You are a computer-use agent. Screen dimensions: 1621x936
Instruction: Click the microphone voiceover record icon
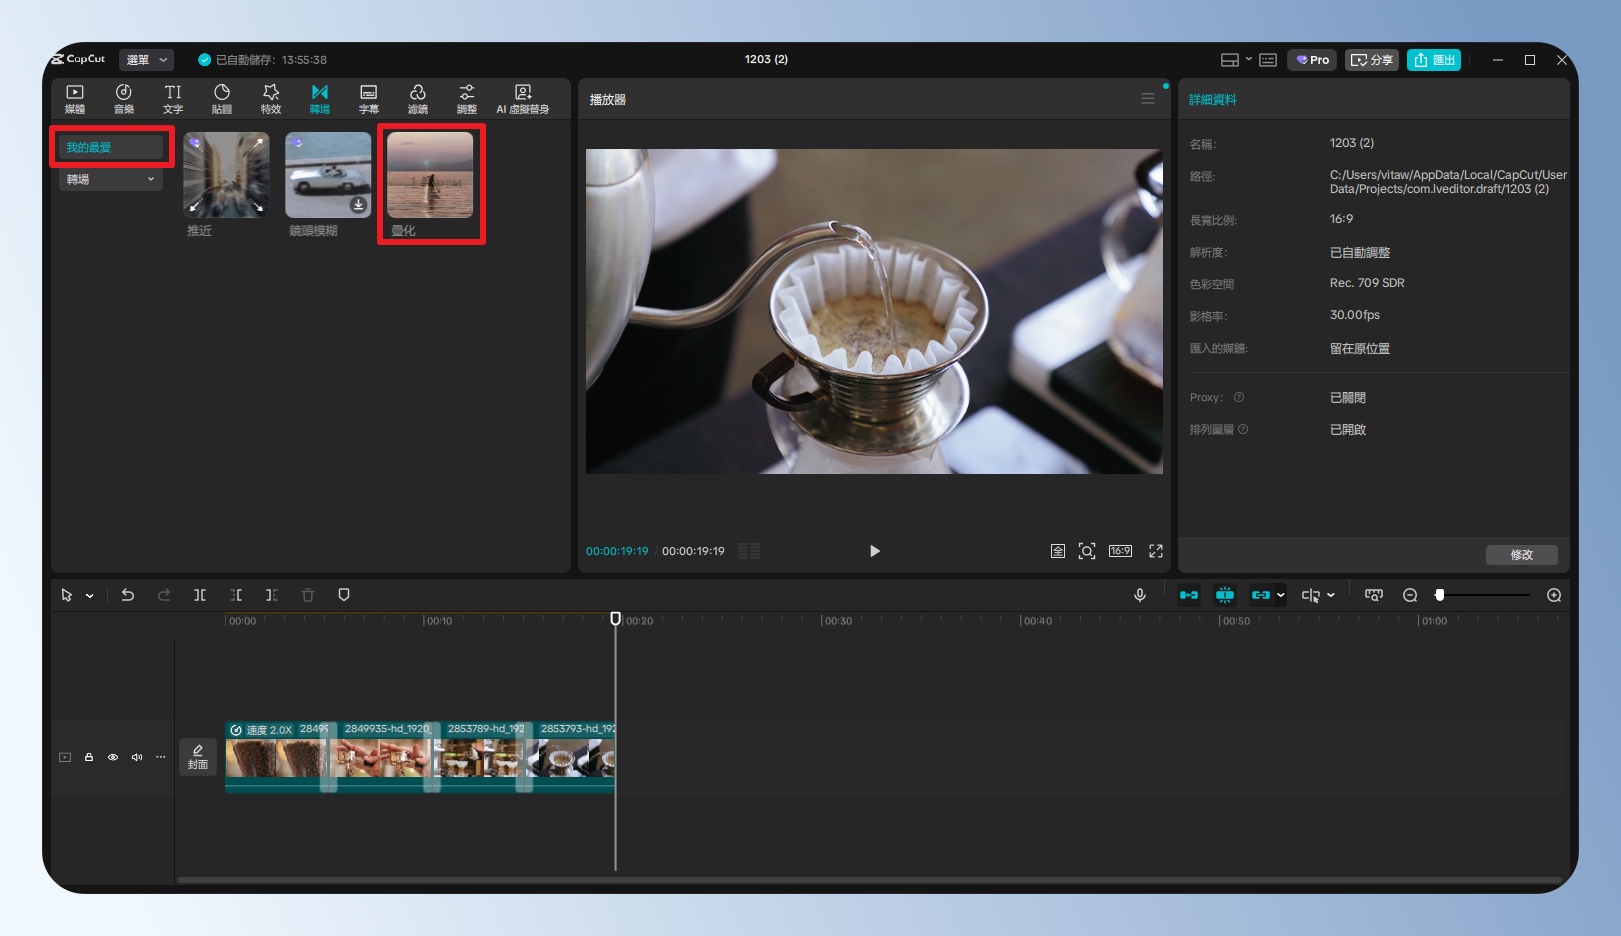pos(1139,595)
